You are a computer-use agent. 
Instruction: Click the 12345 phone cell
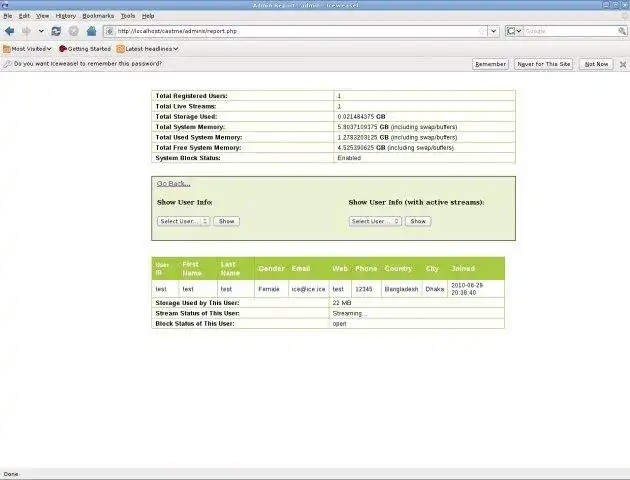(x=364, y=289)
